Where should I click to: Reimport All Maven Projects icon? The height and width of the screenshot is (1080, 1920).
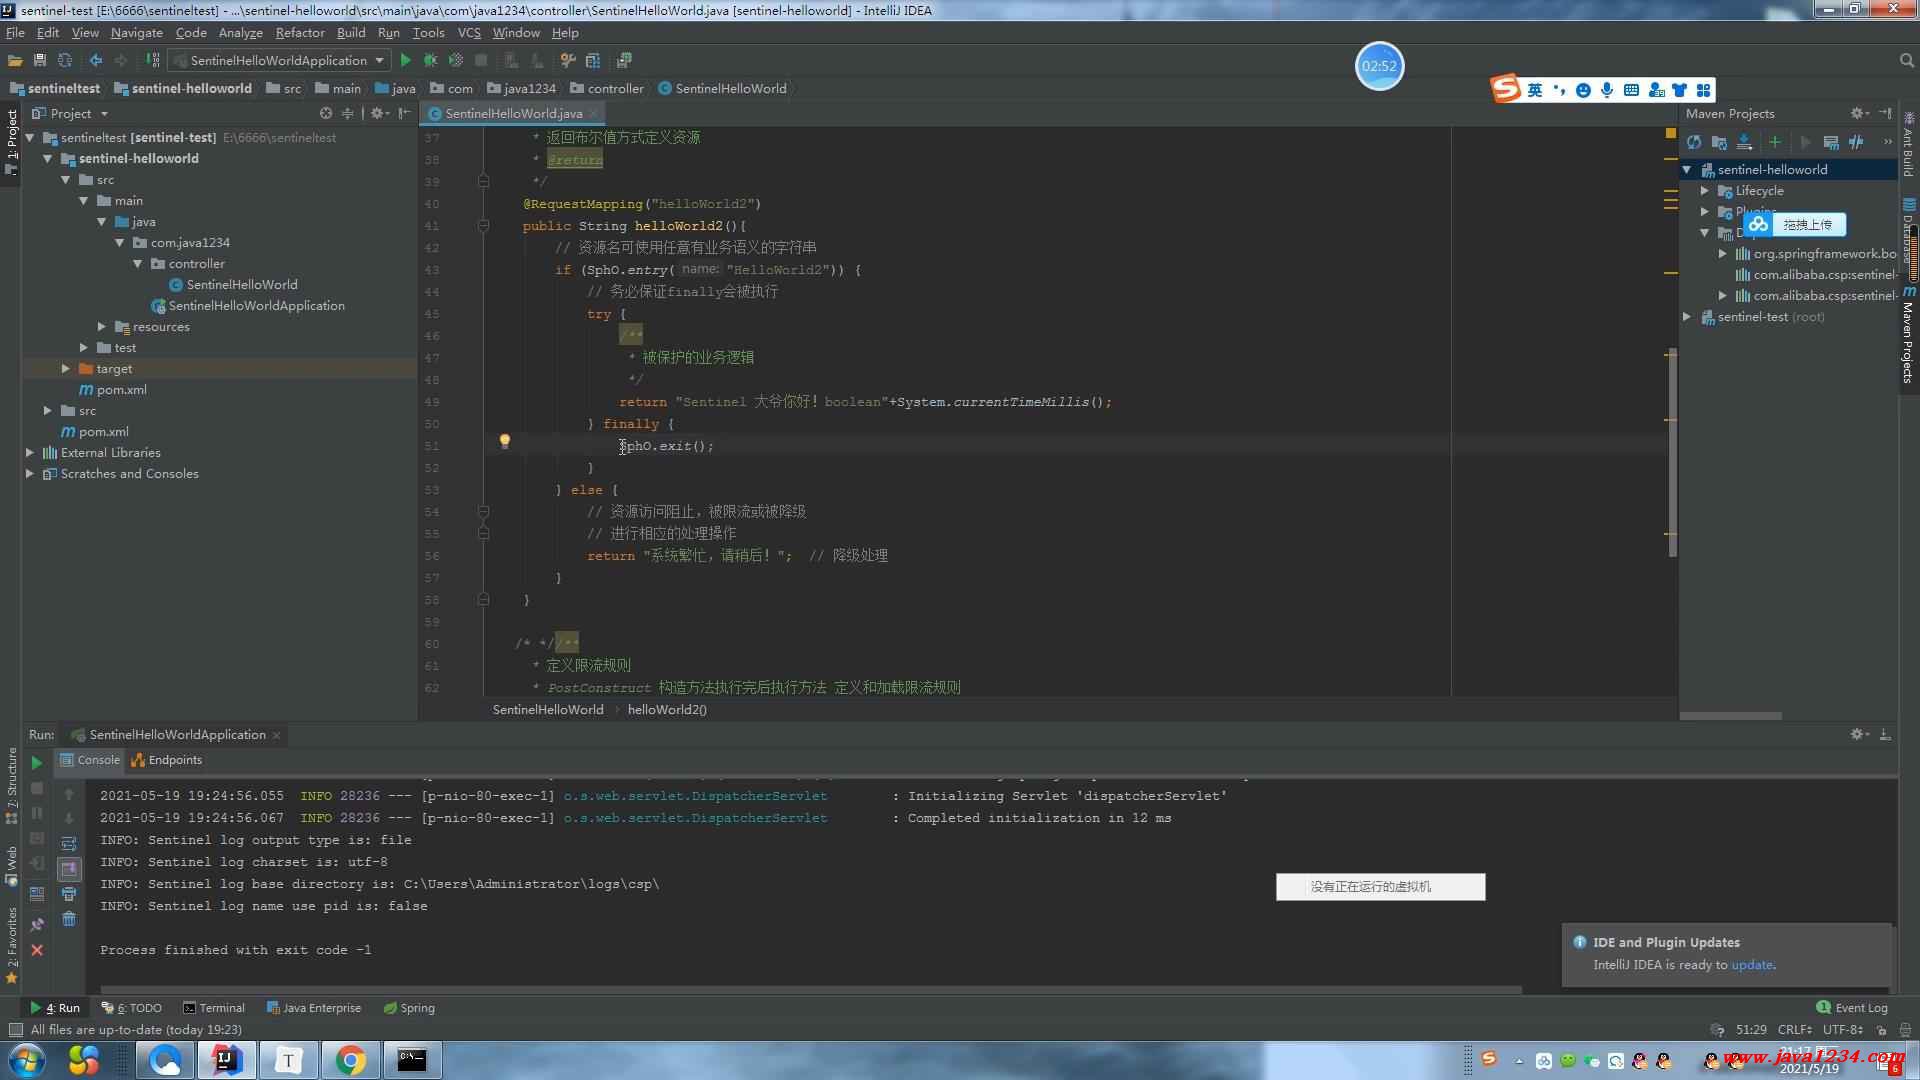[1694, 142]
